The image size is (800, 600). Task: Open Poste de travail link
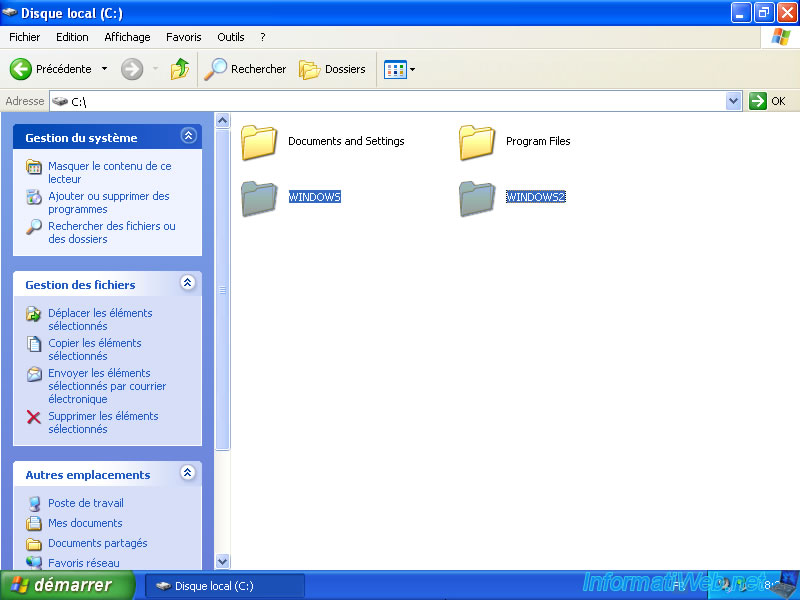click(x=86, y=503)
